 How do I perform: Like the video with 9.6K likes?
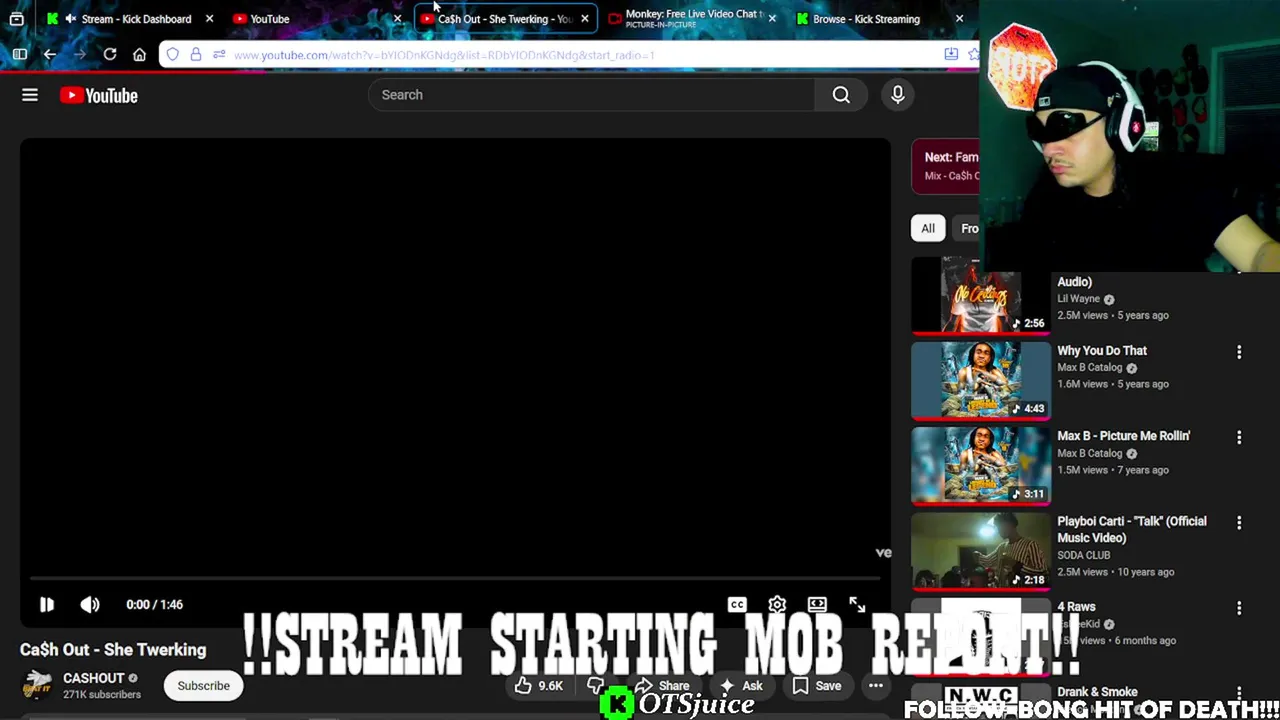coord(538,686)
